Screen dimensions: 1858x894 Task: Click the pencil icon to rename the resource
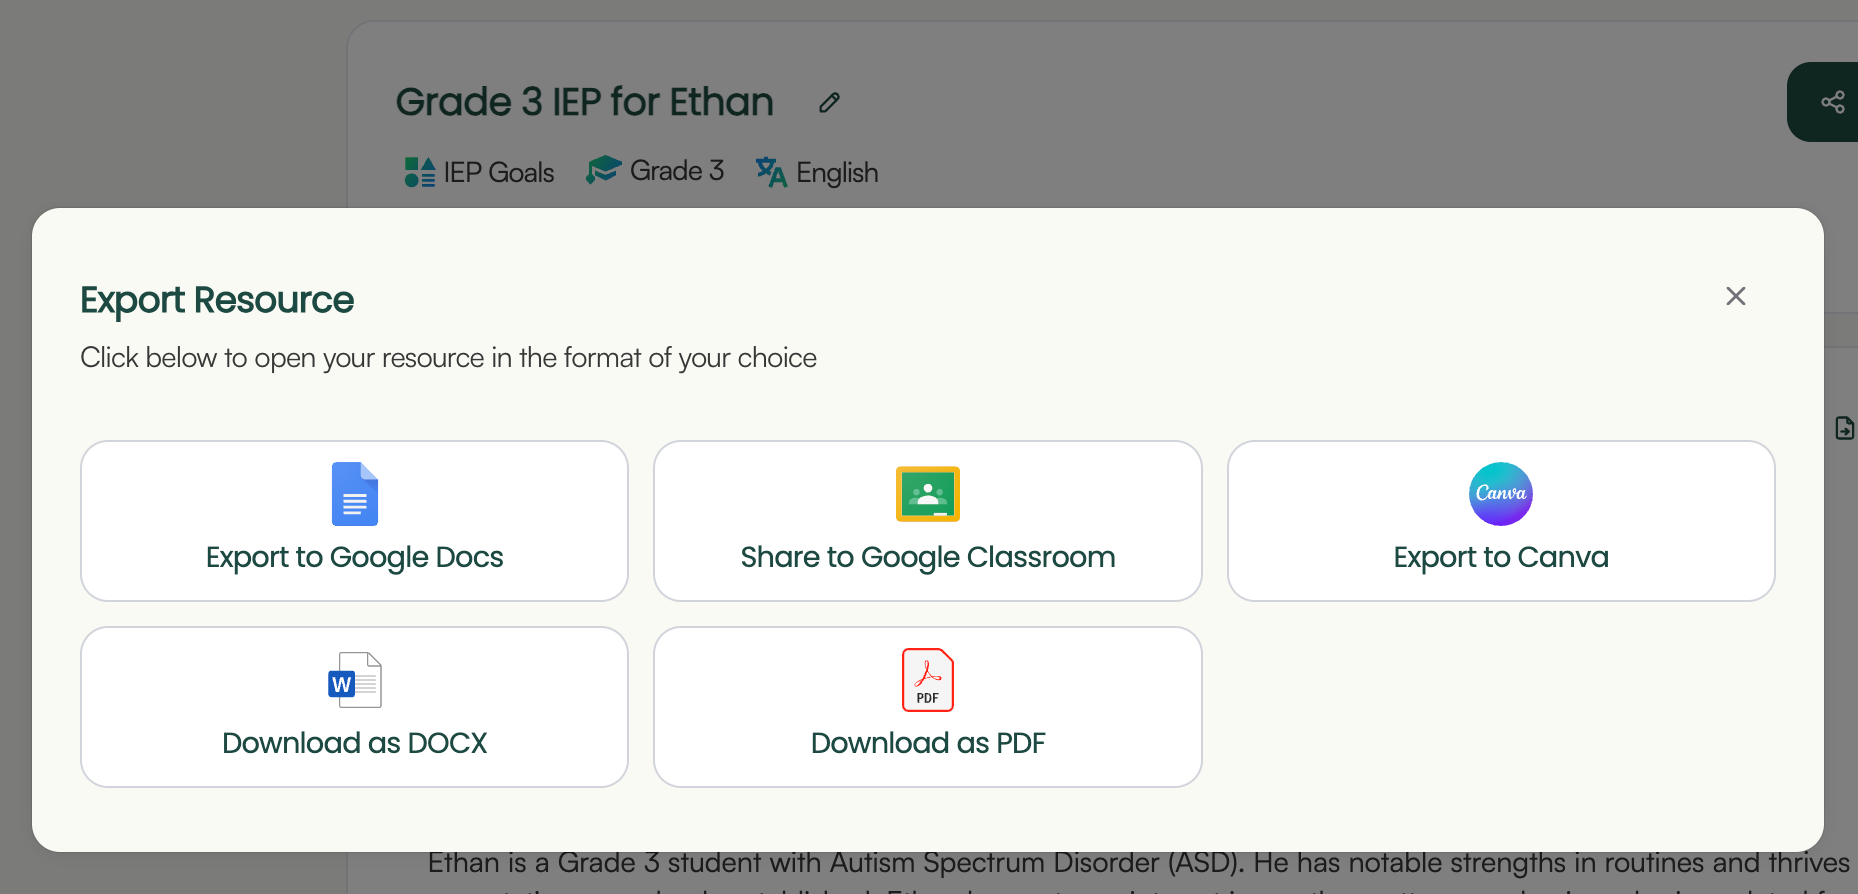pyautogui.click(x=828, y=102)
